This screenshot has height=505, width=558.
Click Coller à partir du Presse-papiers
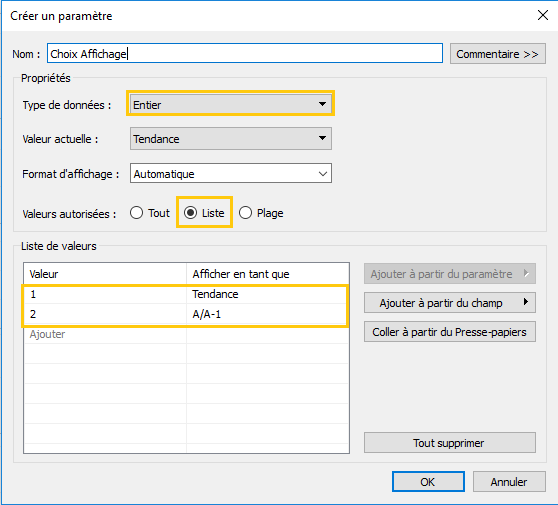(449, 332)
